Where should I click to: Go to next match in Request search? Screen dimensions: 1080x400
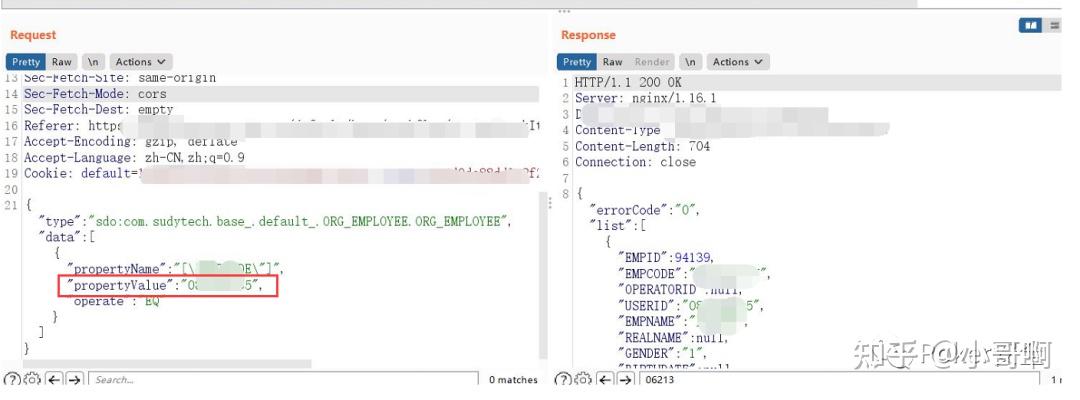[74, 380]
